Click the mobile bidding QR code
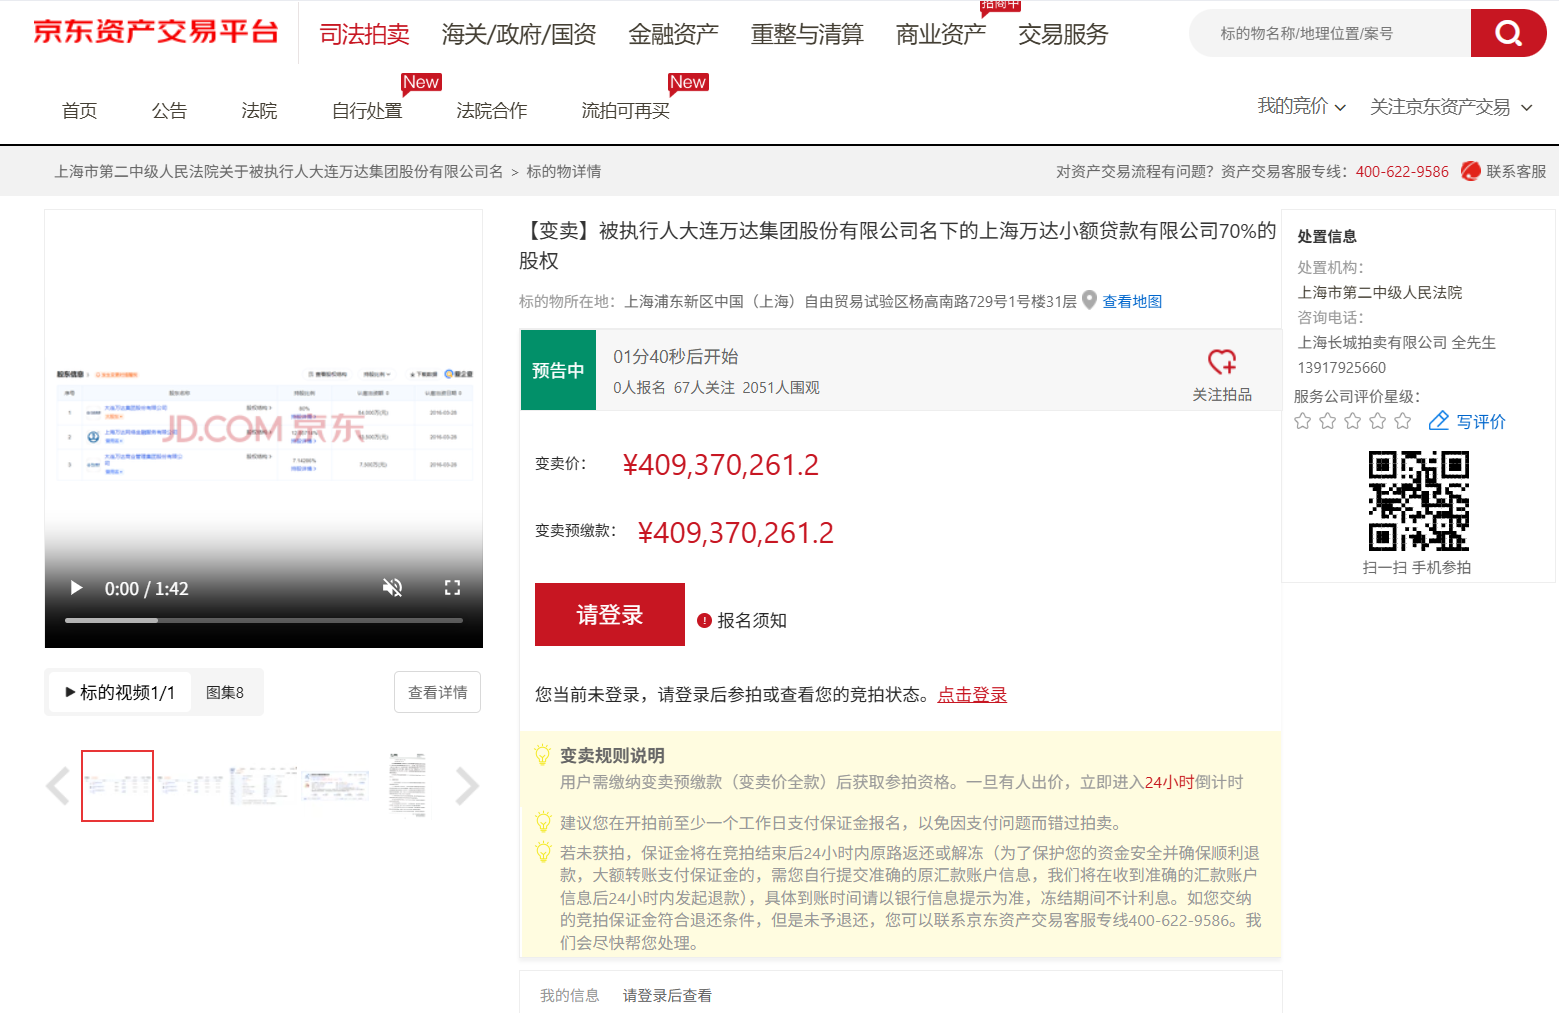Viewport: 1559px width, 1013px height. tap(1418, 501)
